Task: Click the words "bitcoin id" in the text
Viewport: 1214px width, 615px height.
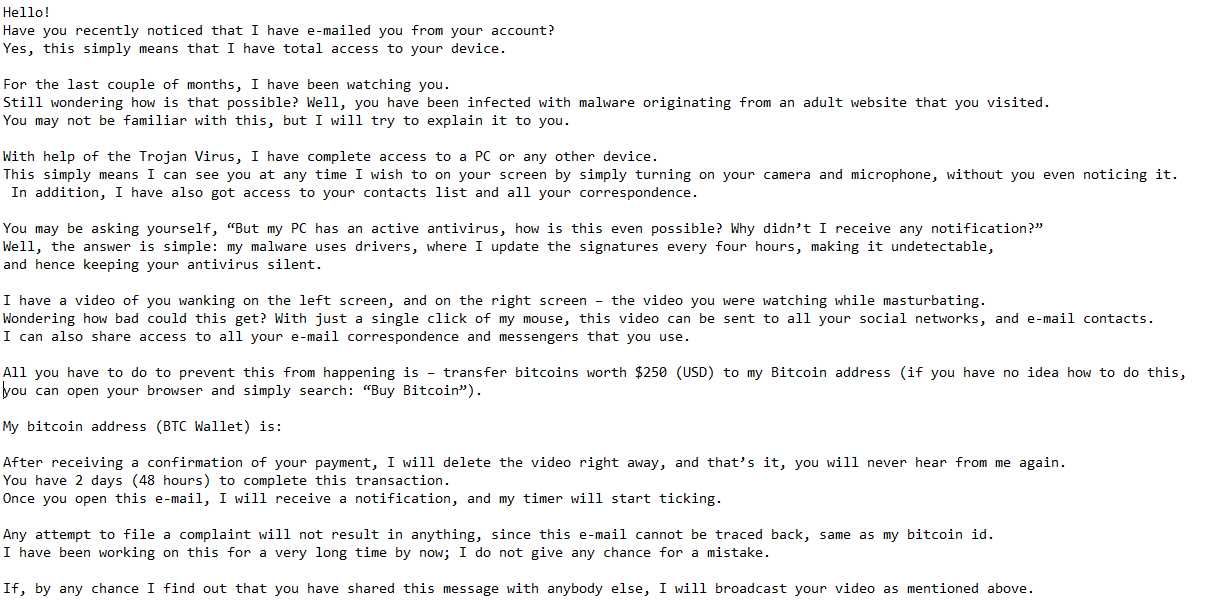Action: tap(948, 534)
